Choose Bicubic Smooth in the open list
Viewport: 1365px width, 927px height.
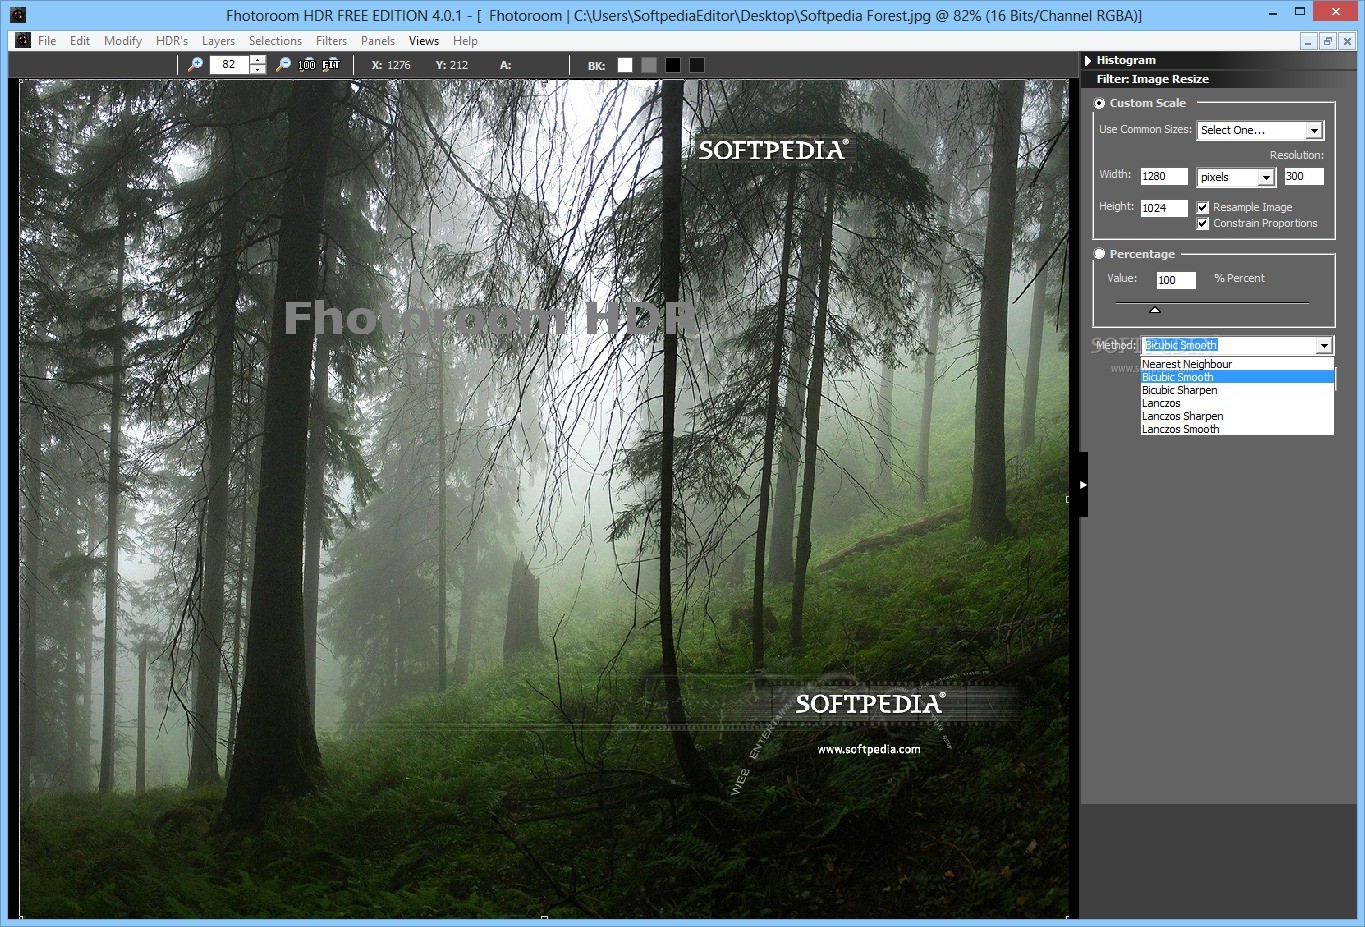point(1237,377)
